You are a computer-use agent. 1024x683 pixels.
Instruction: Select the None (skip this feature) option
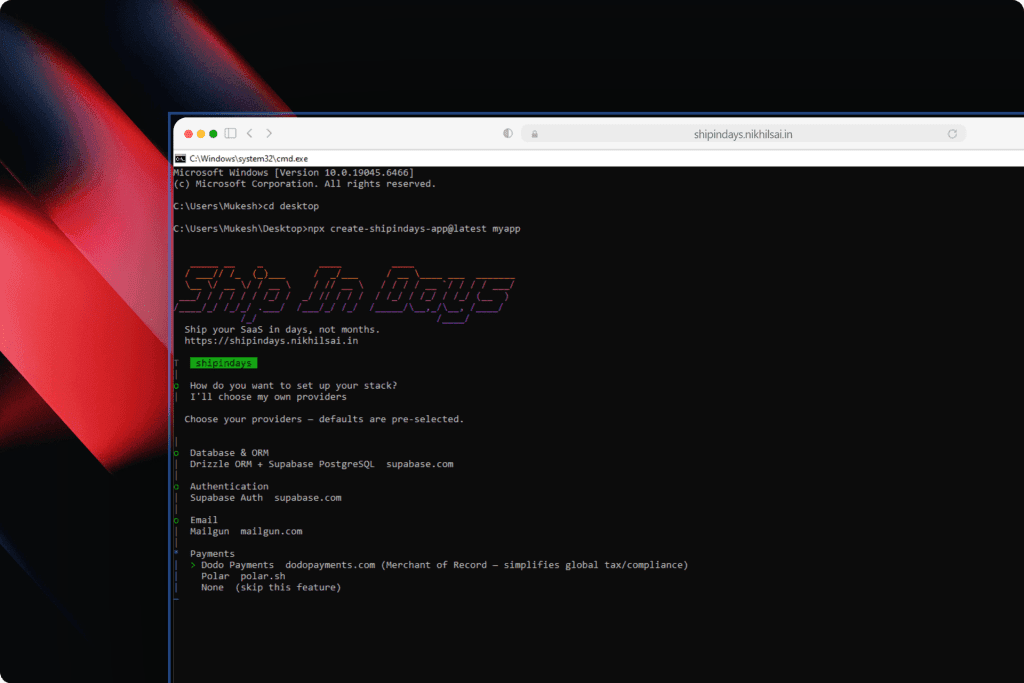tap(270, 587)
